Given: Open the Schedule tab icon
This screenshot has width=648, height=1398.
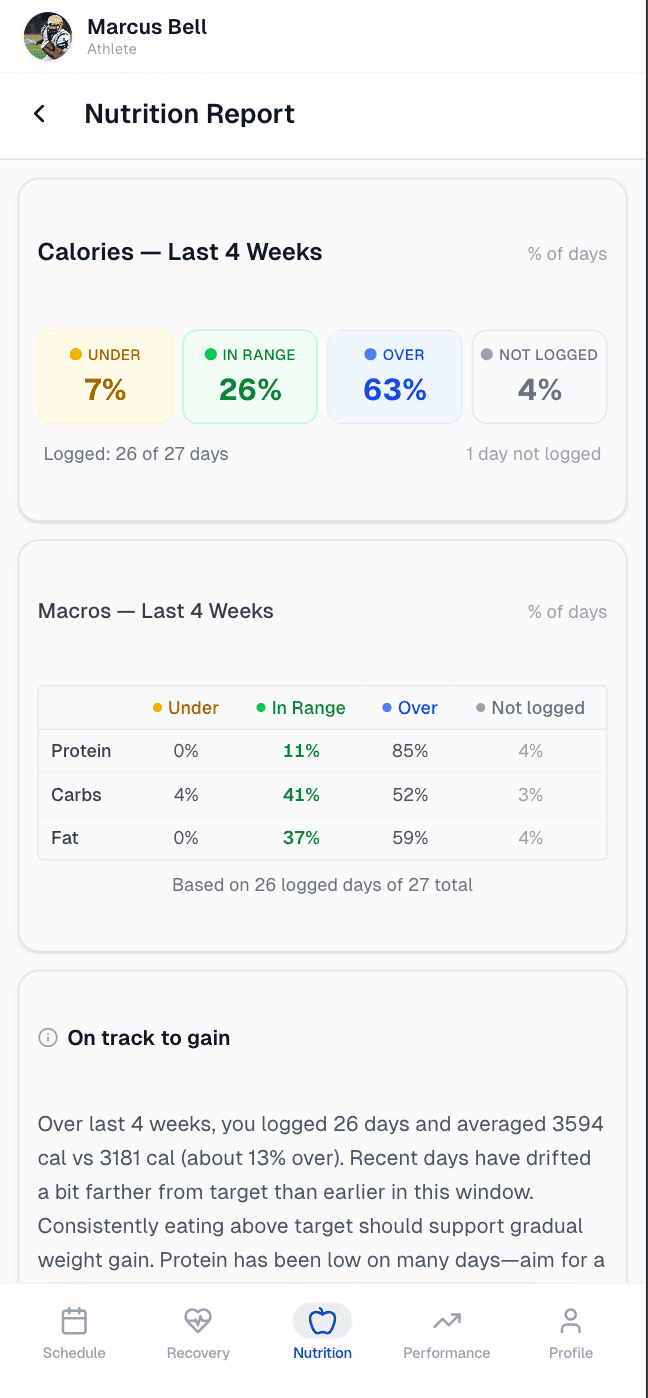Looking at the screenshot, I should point(73,1320).
